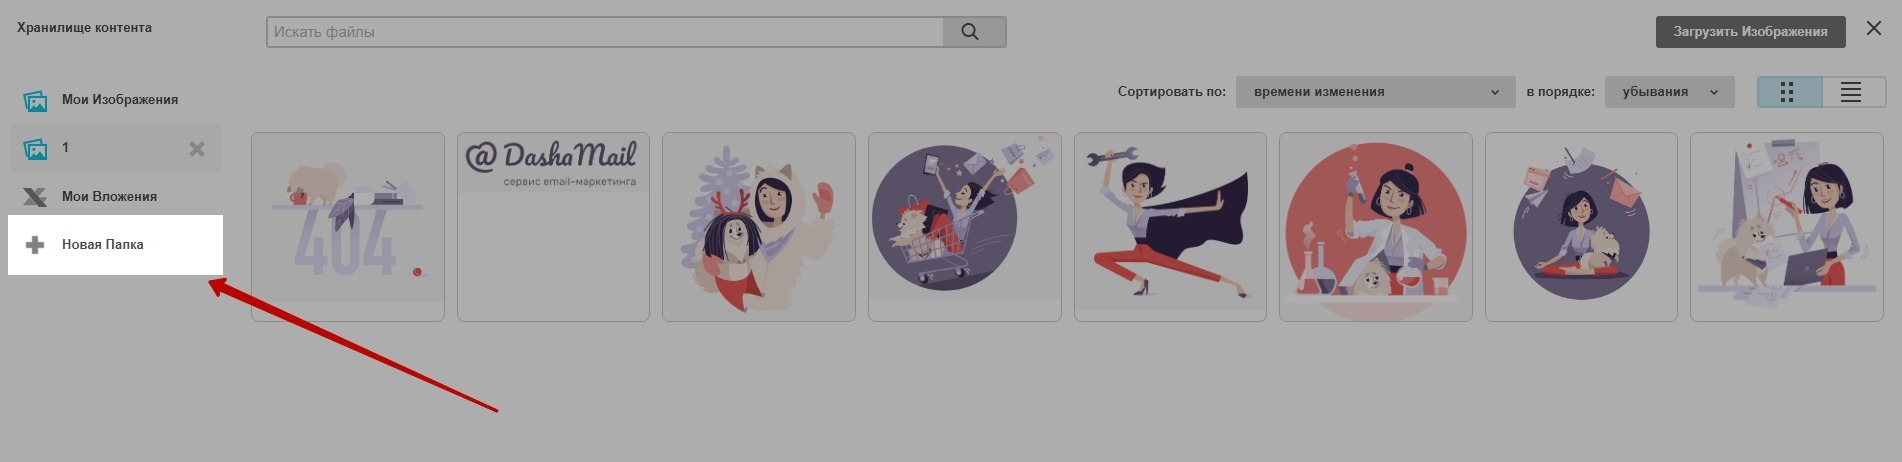Screen dimensions: 1902x462
Task: Open the убывания order dropdown
Action: [x=1669, y=92]
